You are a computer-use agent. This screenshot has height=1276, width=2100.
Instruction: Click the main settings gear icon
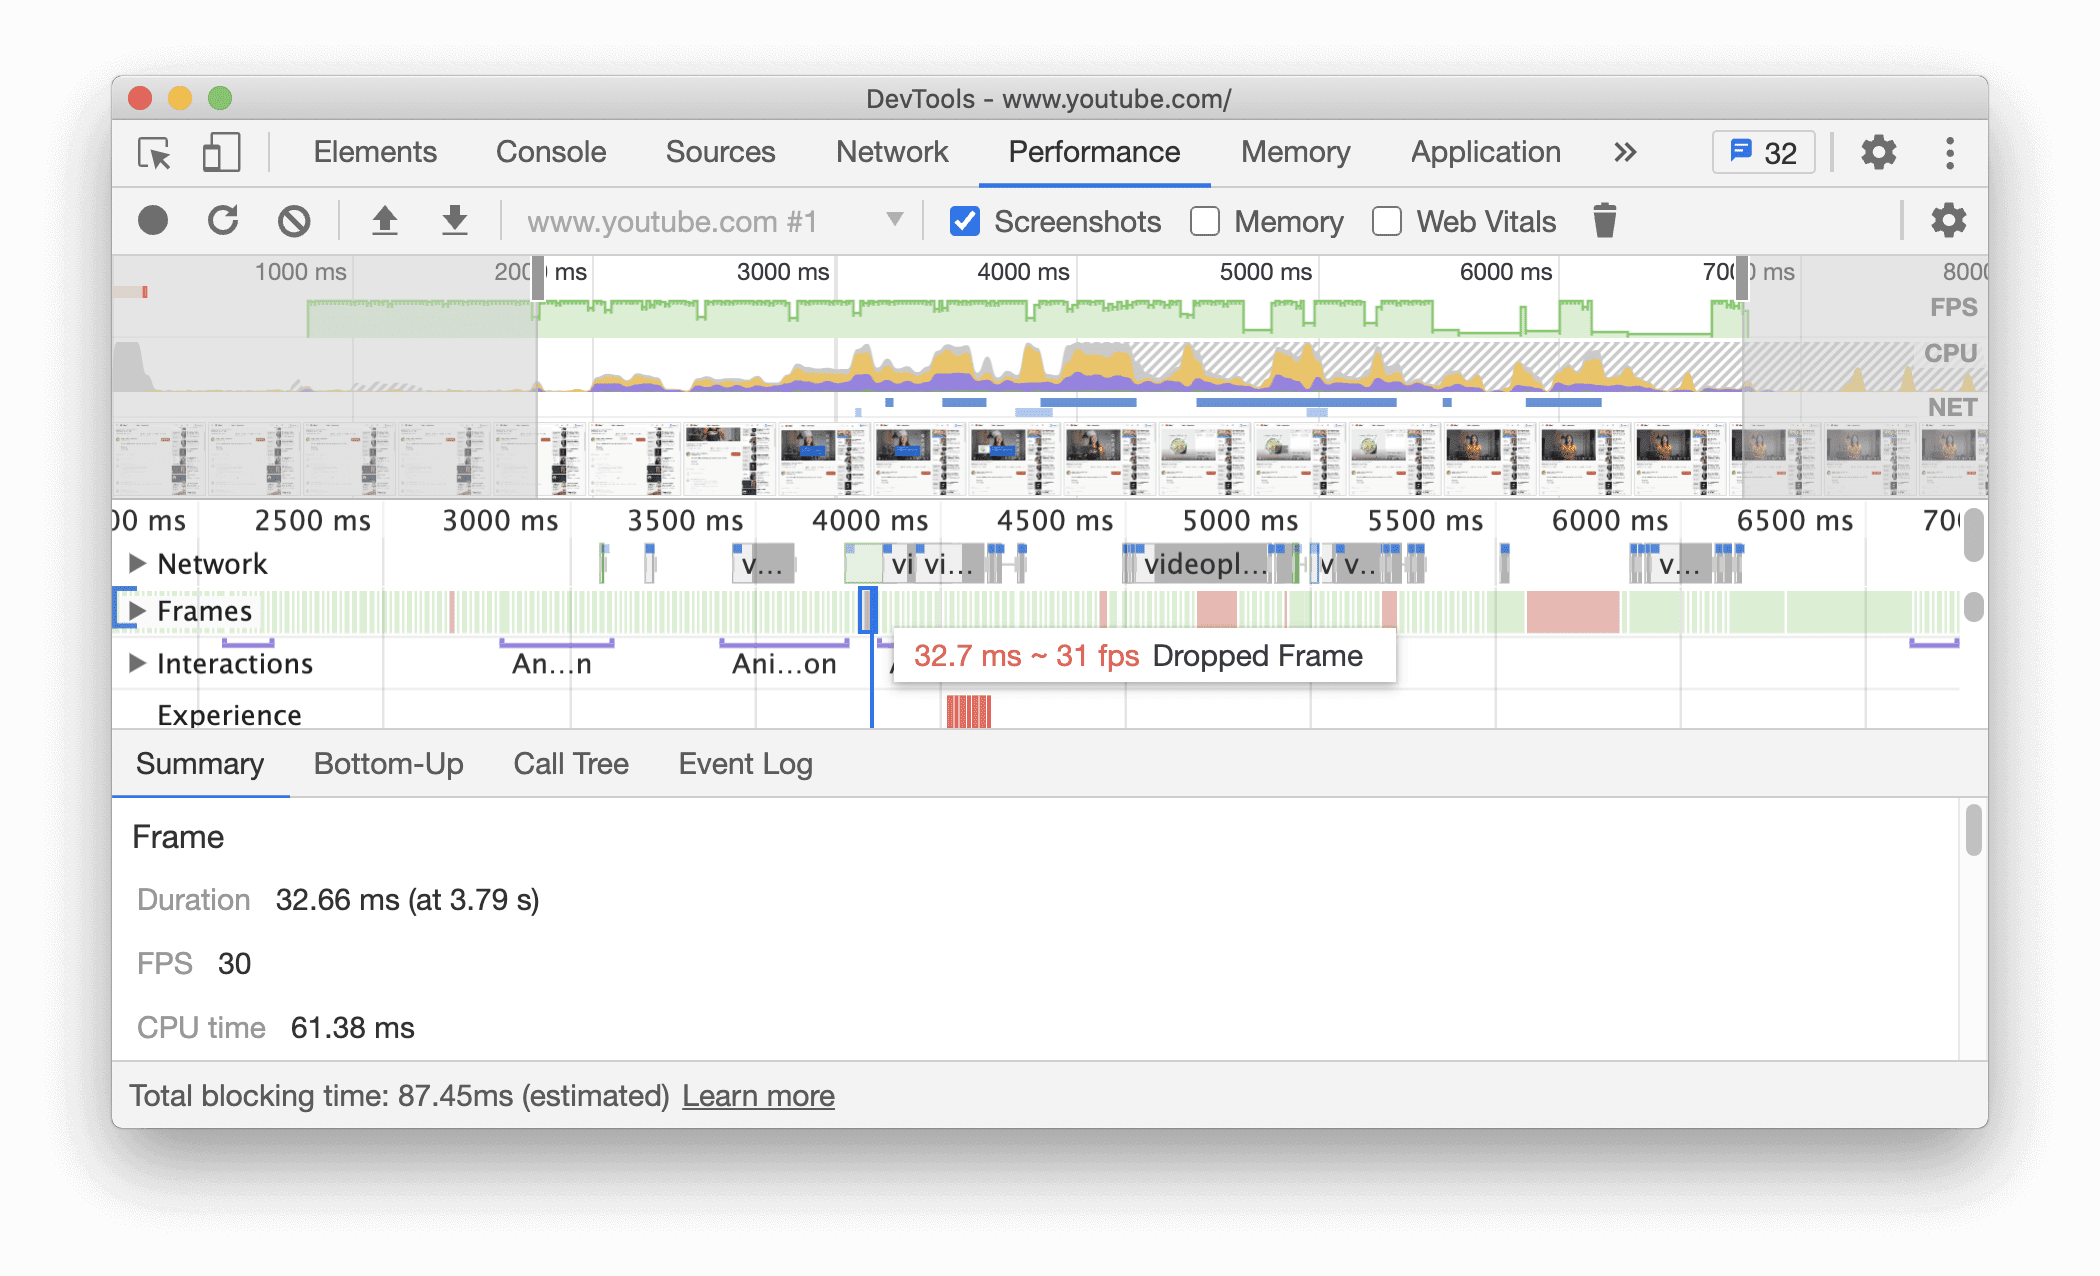click(1878, 151)
